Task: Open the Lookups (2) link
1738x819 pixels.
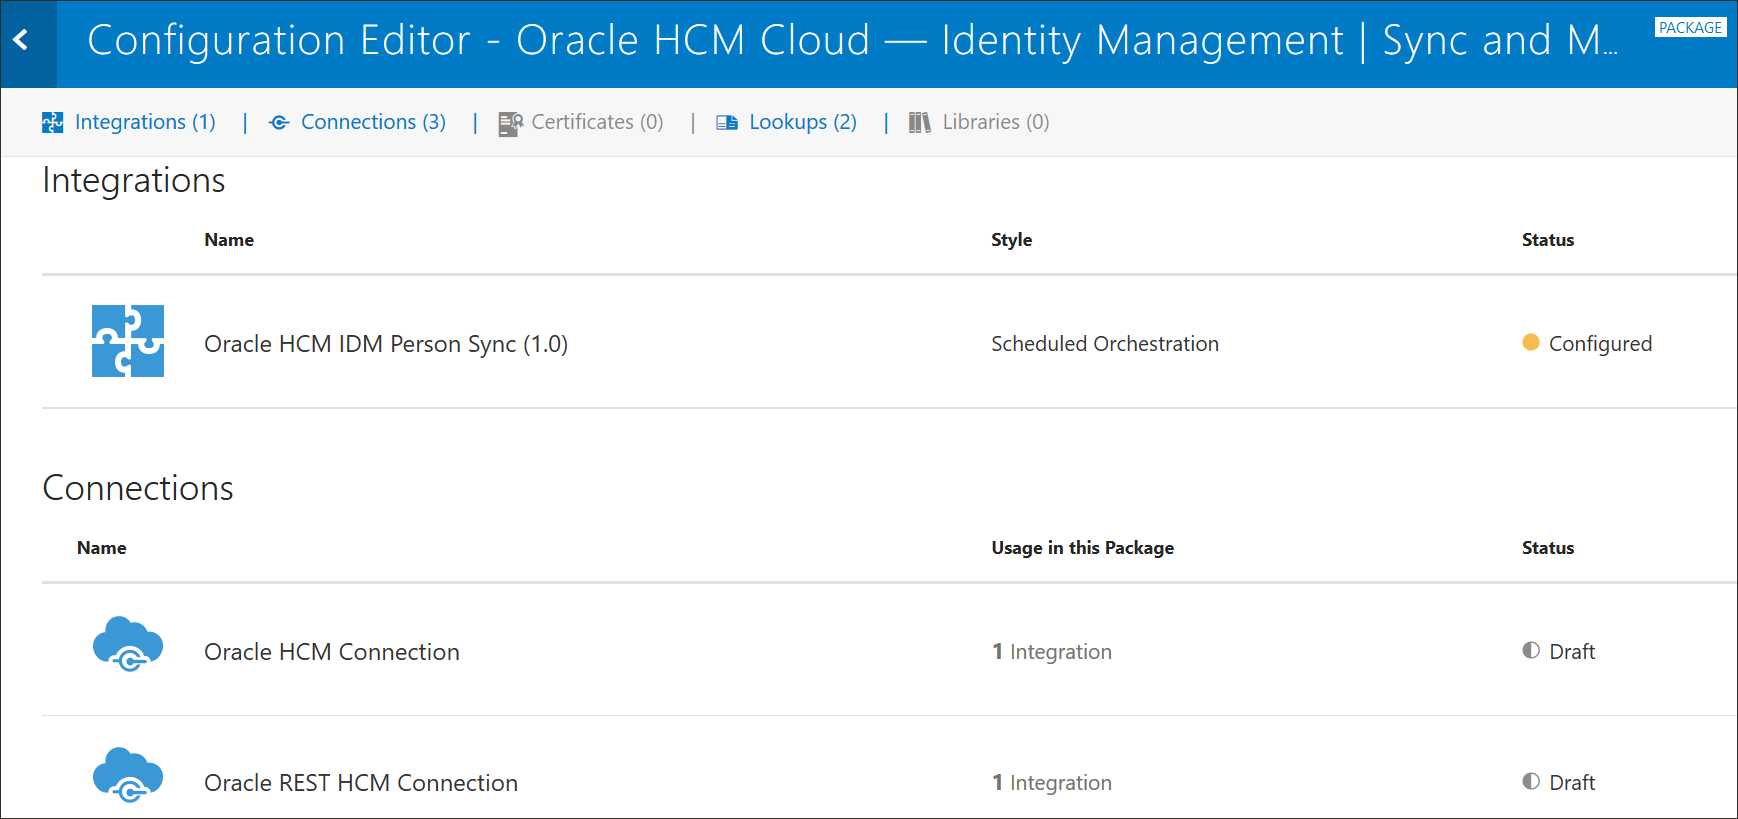Action: click(803, 122)
